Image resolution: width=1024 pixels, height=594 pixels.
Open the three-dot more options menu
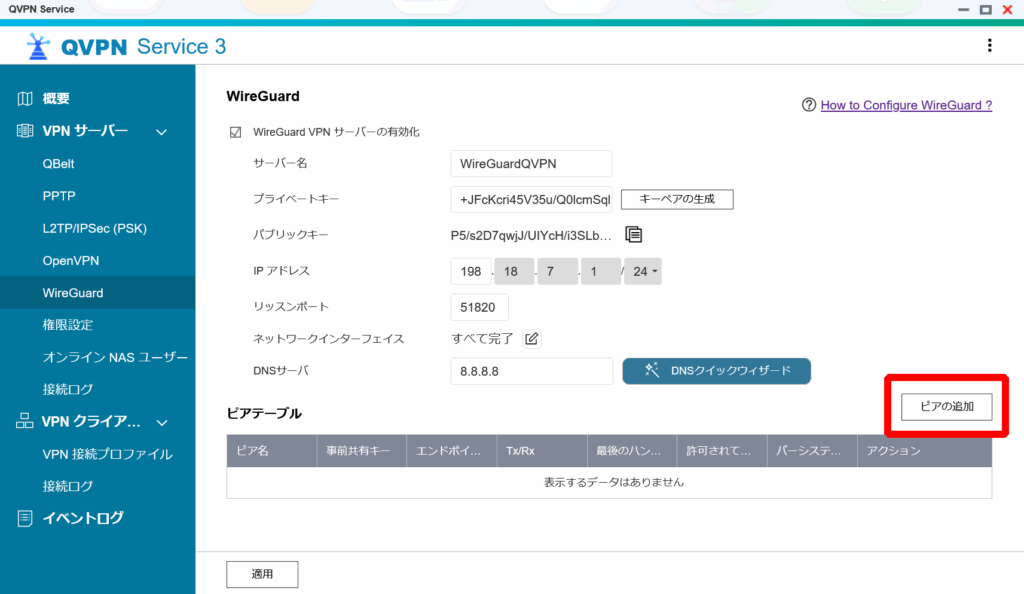click(989, 46)
